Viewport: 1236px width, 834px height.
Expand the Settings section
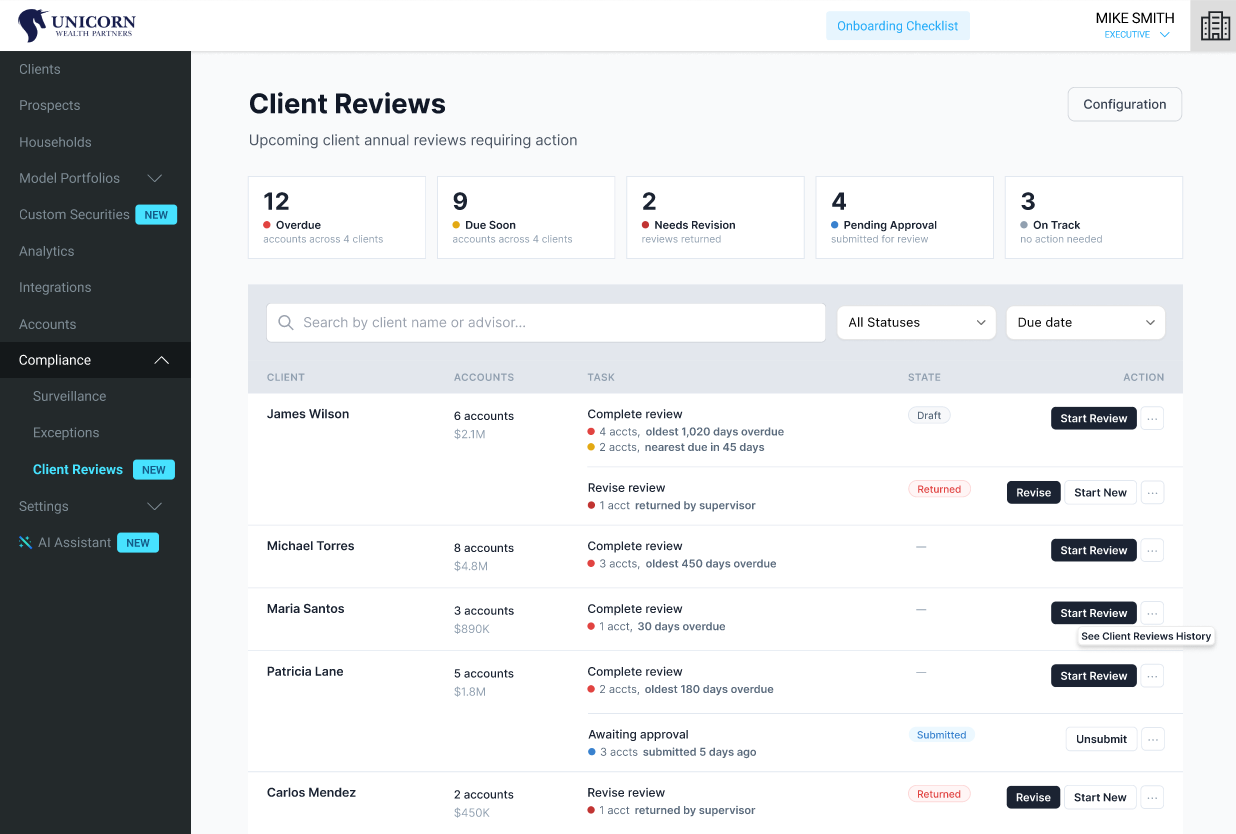coord(88,506)
